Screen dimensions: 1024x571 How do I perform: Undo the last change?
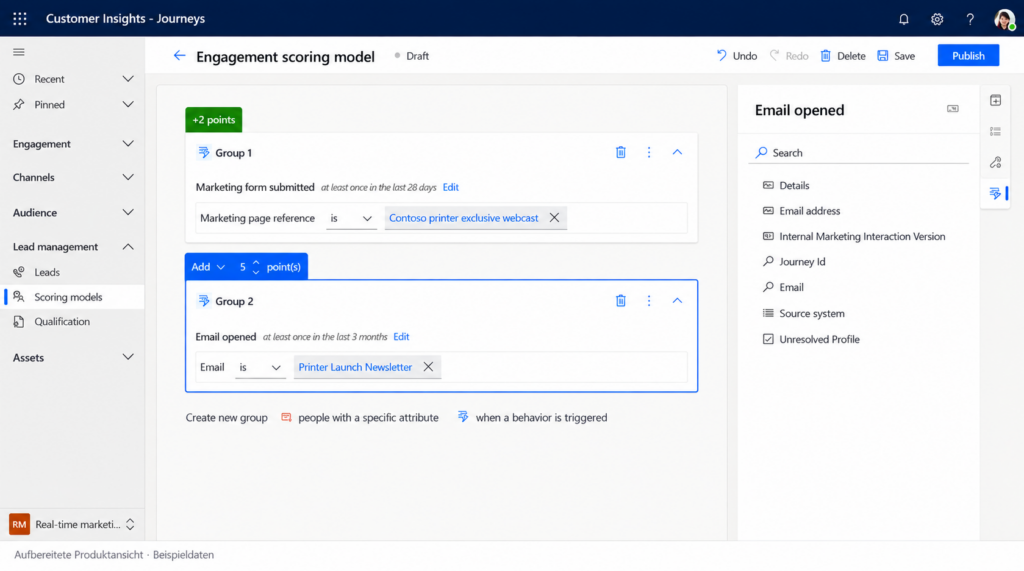coord(737,56)
